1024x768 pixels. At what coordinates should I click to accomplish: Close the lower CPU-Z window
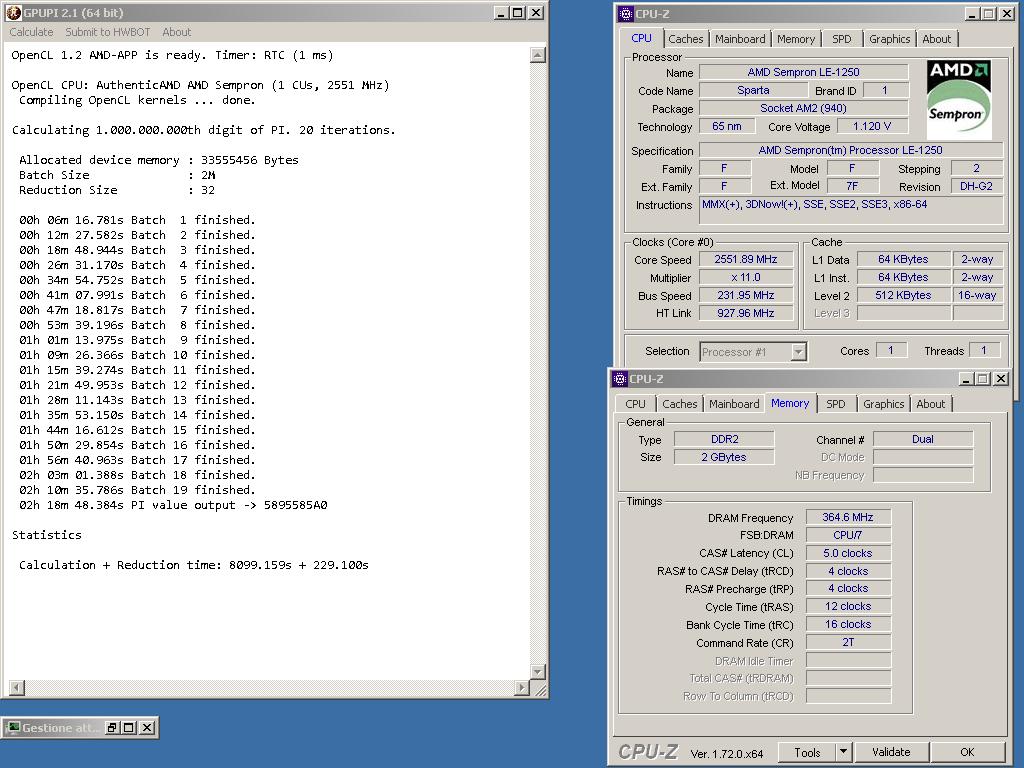pos(1001,379)
